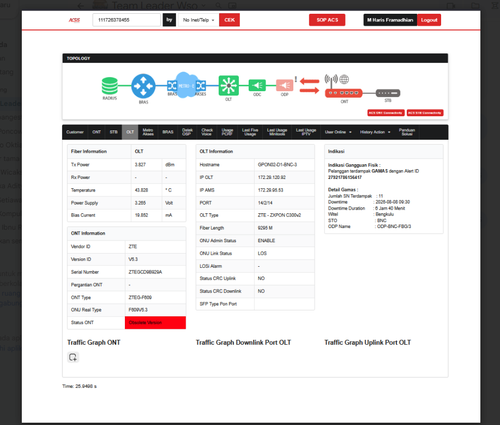Viewport: 500px width, 425px height.
Task: Open the Check Voice tab
Action: (207, 132)
